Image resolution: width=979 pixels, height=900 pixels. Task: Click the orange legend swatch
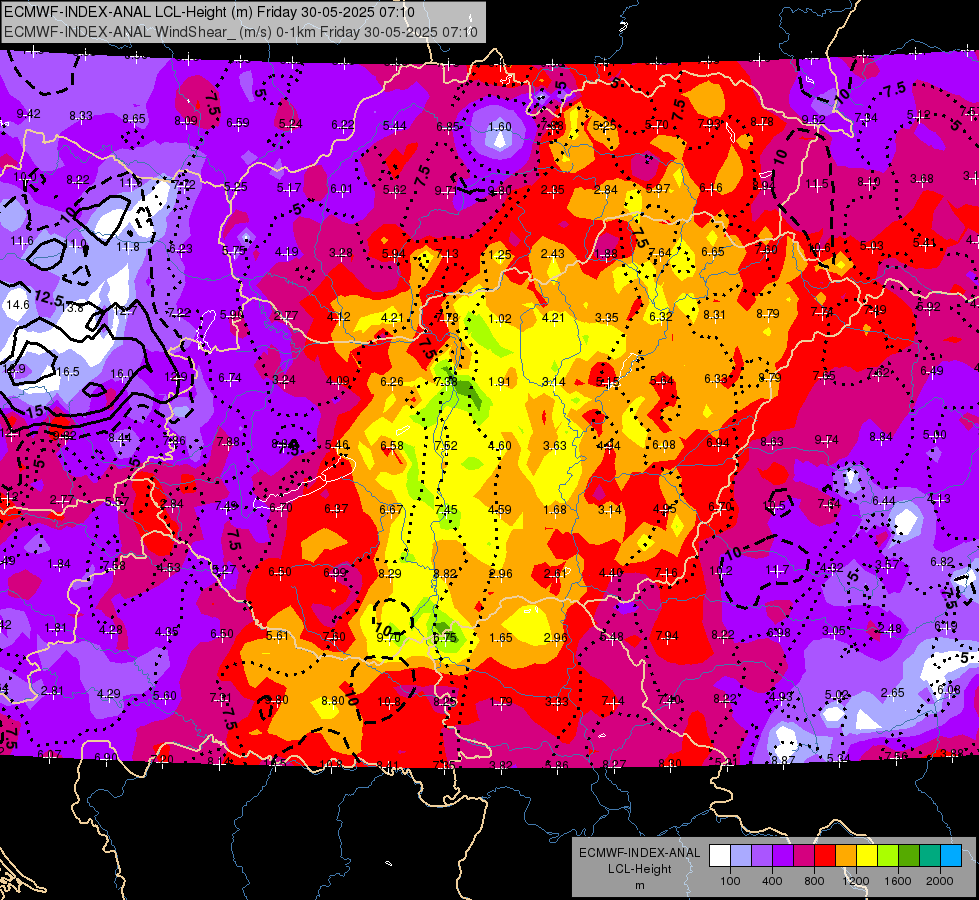click(x=845, y=855)
